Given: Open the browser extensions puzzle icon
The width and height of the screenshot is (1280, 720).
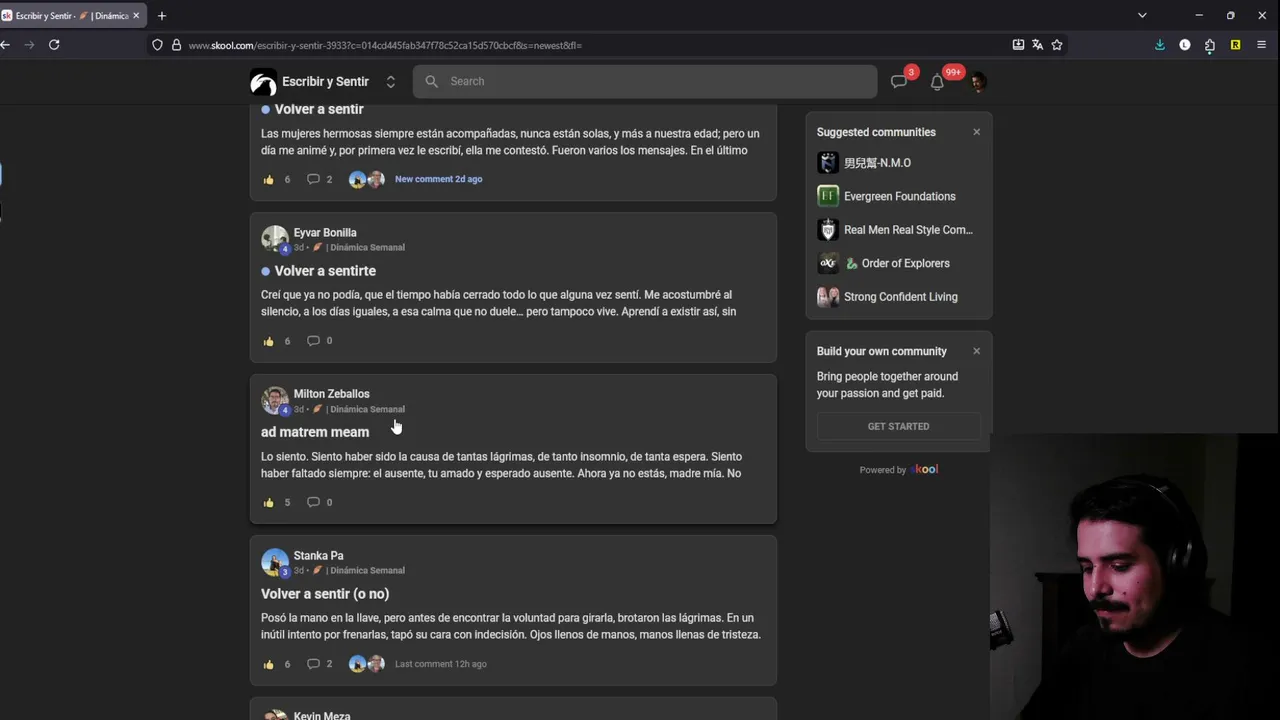Looking at the screenshot, I should 1210,45.
